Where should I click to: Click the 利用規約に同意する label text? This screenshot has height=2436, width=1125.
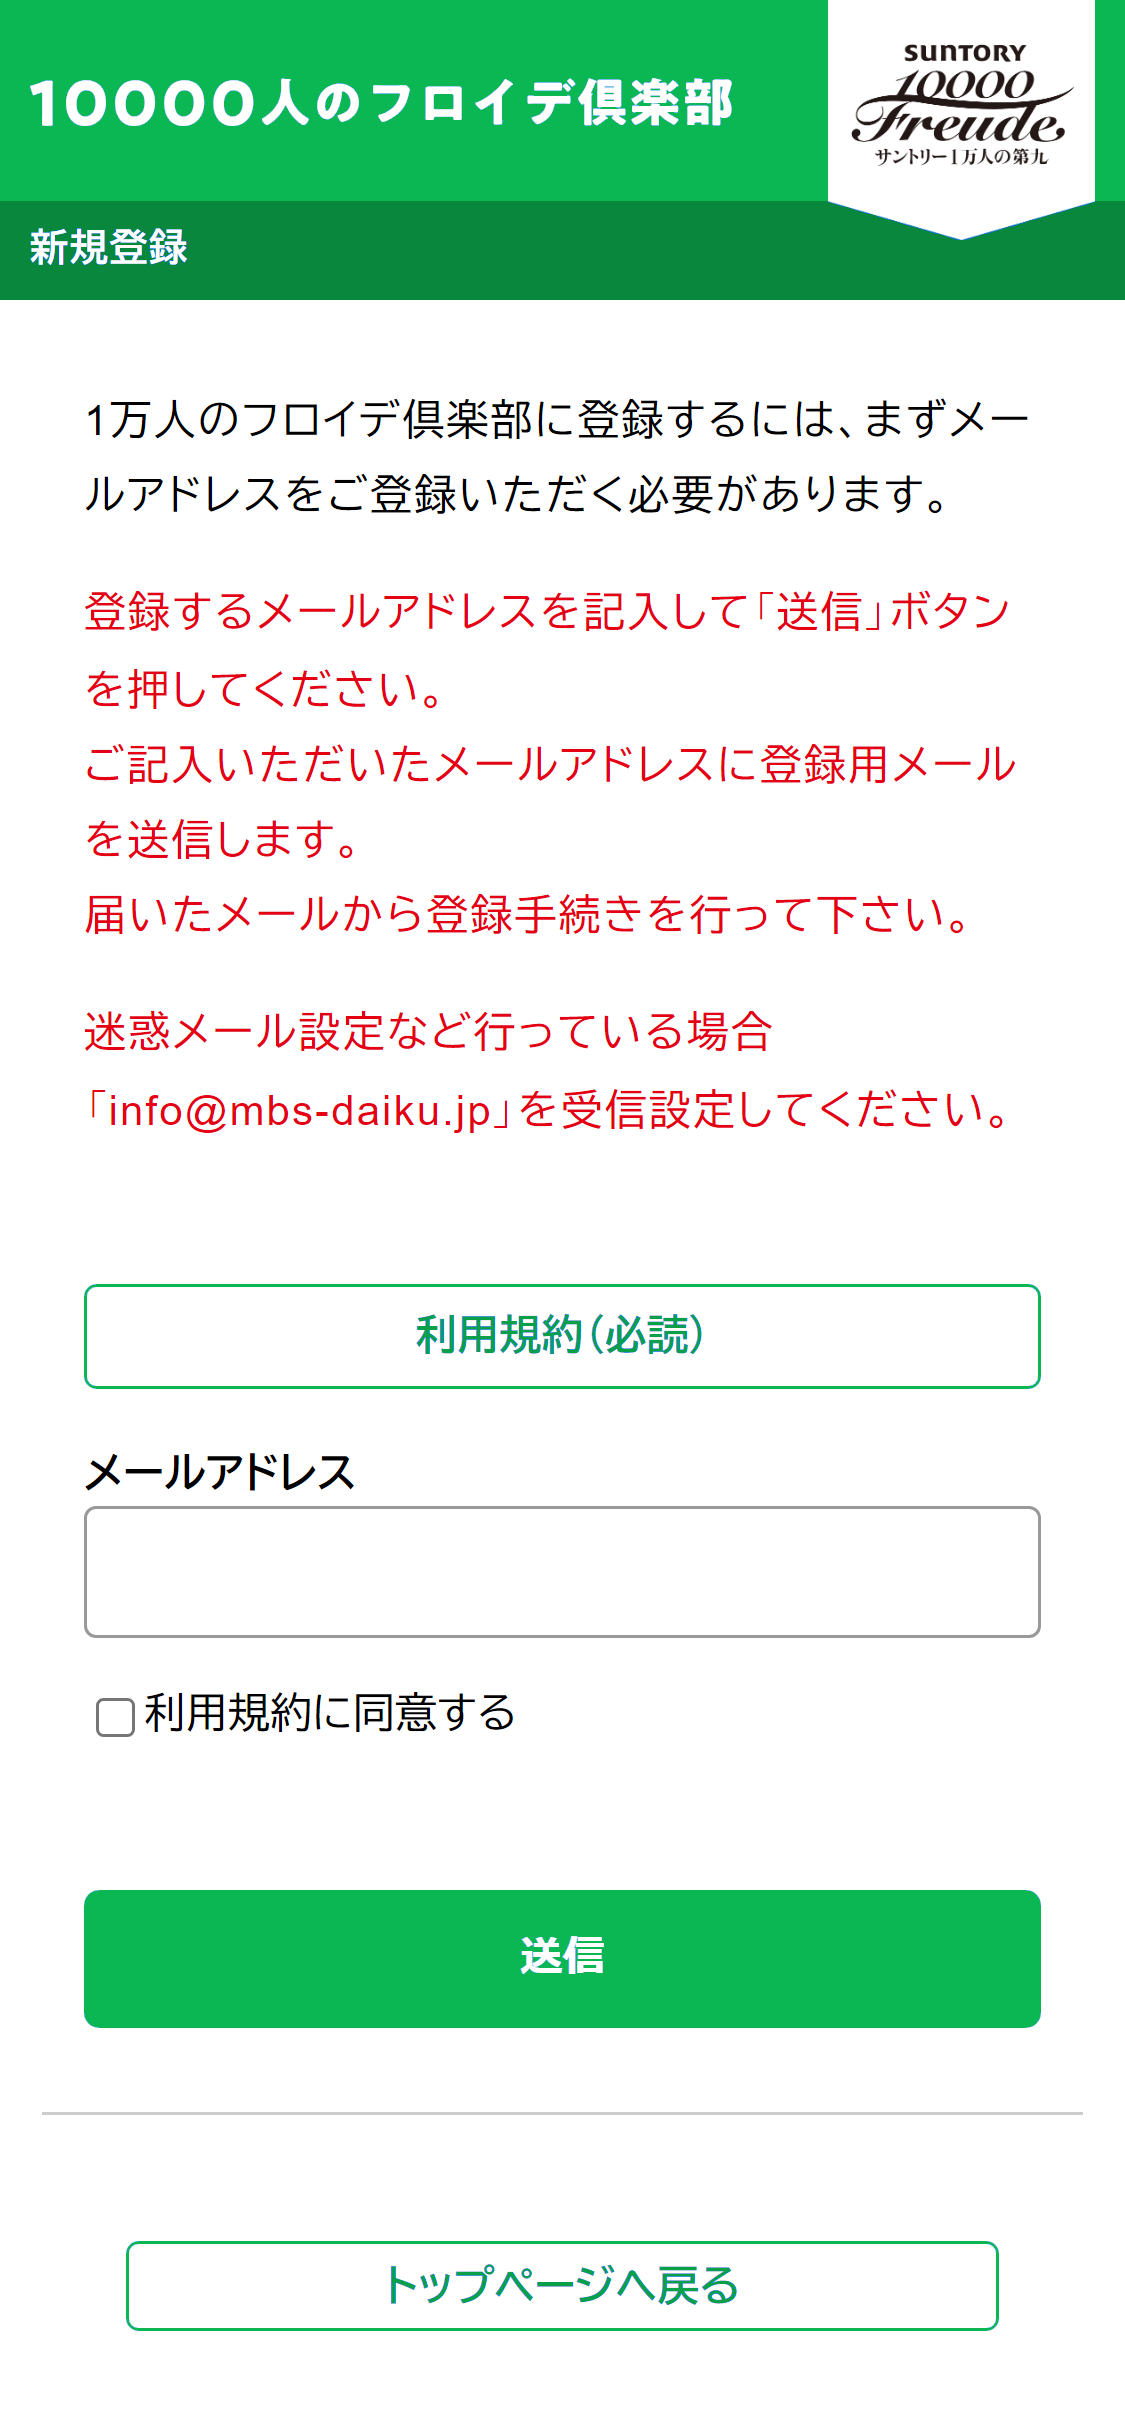(x=330, y=1713)
